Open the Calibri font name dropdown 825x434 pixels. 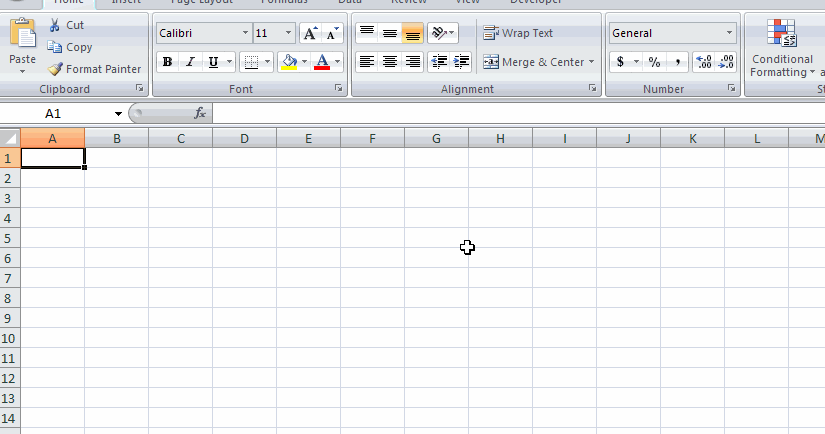click(245, 33)
